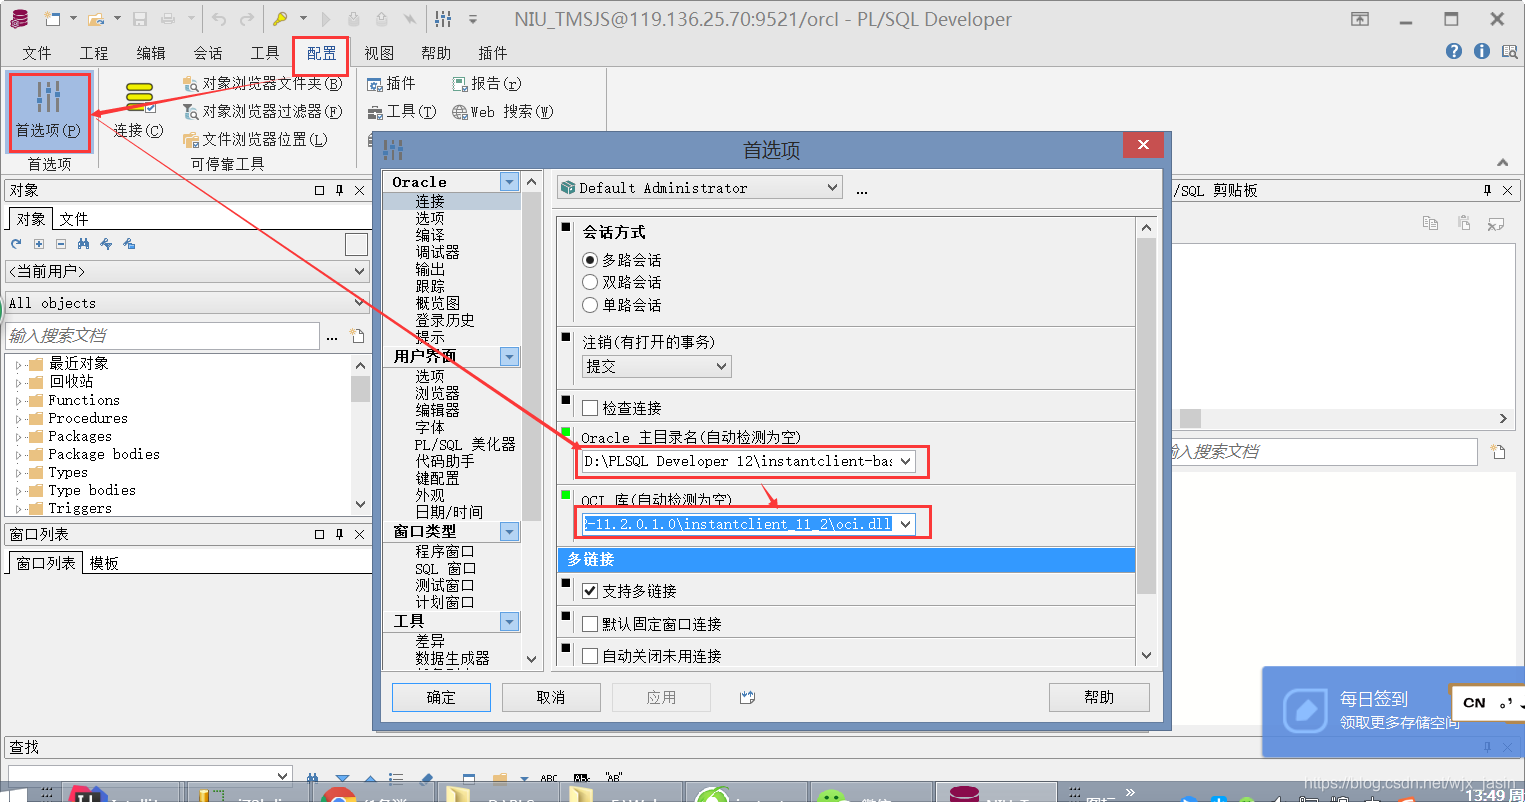
Task: Collapse the User interface (用户界面) section
Action: coord(510,357)
